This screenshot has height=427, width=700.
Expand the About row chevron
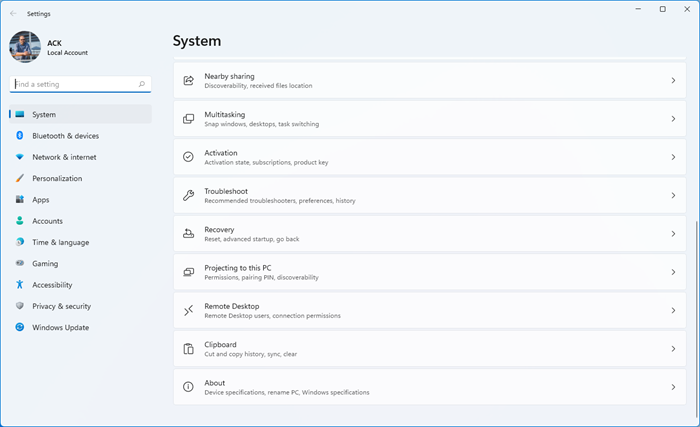pos(673,387)
